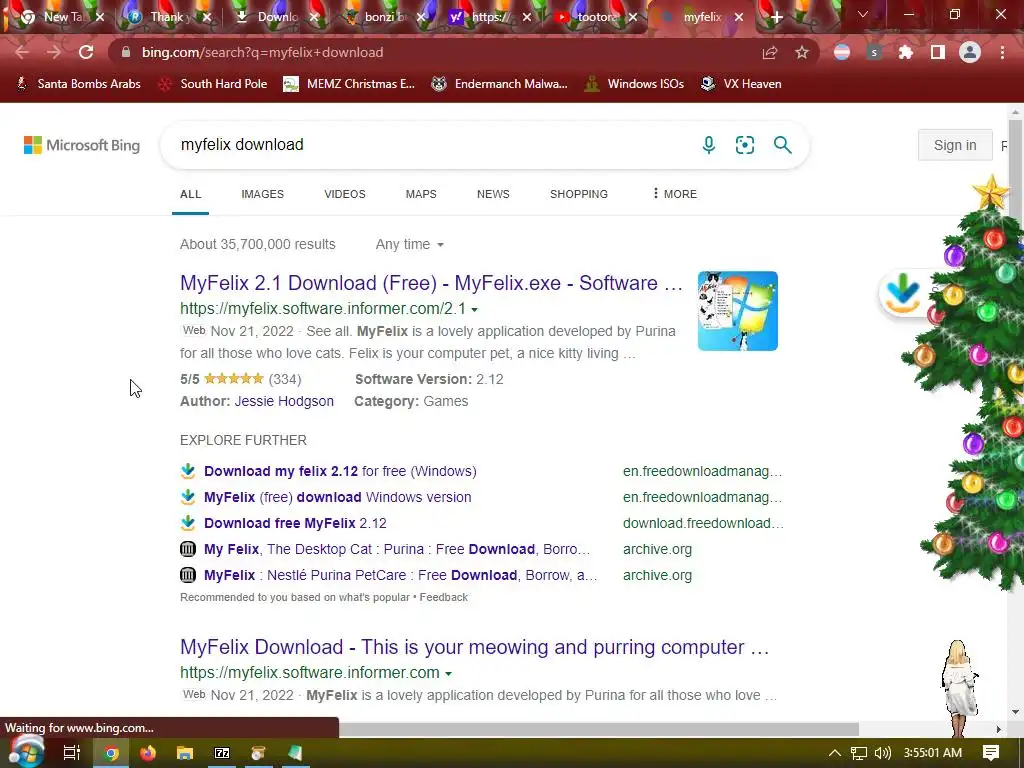Viewport: 1024px width, 768px height.
Task: Click the Chrome address bar URL
Action: pos(263,52)
